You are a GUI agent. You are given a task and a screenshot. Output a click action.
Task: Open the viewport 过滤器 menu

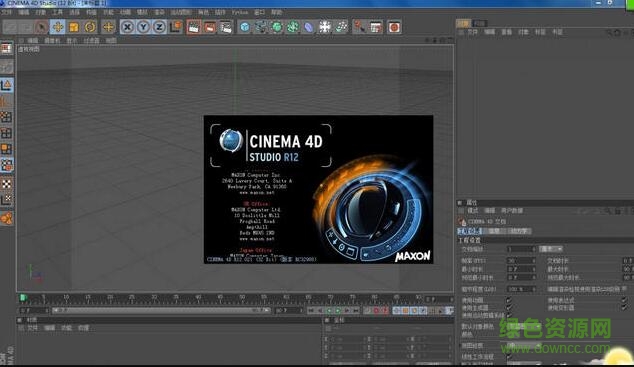(91, 40)
